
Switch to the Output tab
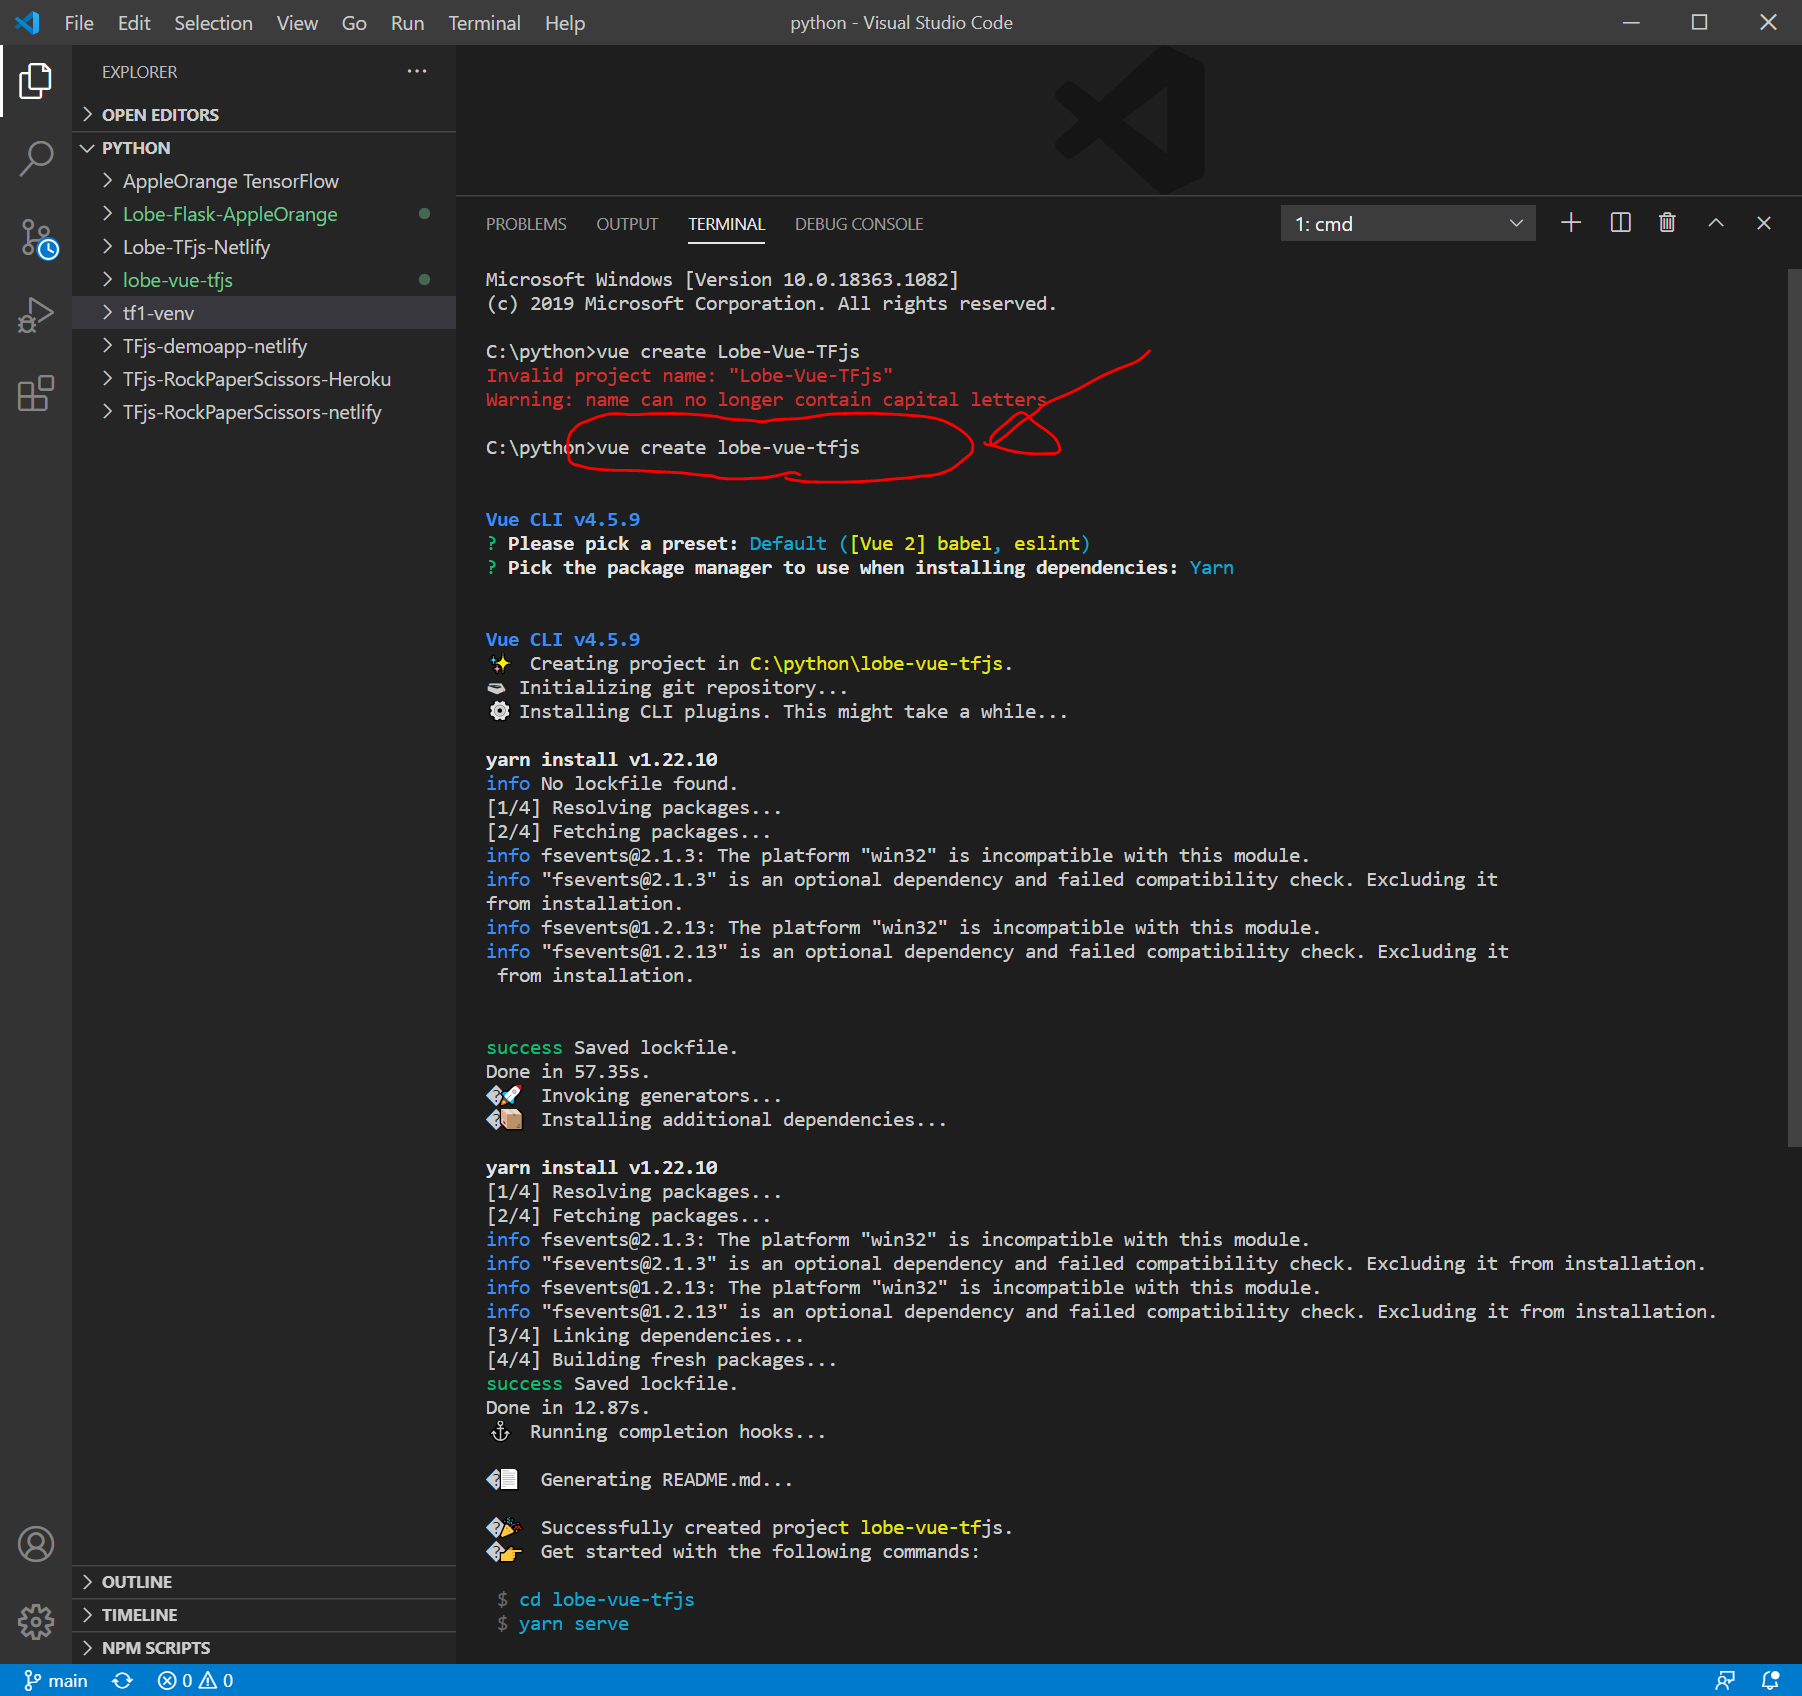pyautogui.click(x=627, y=224)
